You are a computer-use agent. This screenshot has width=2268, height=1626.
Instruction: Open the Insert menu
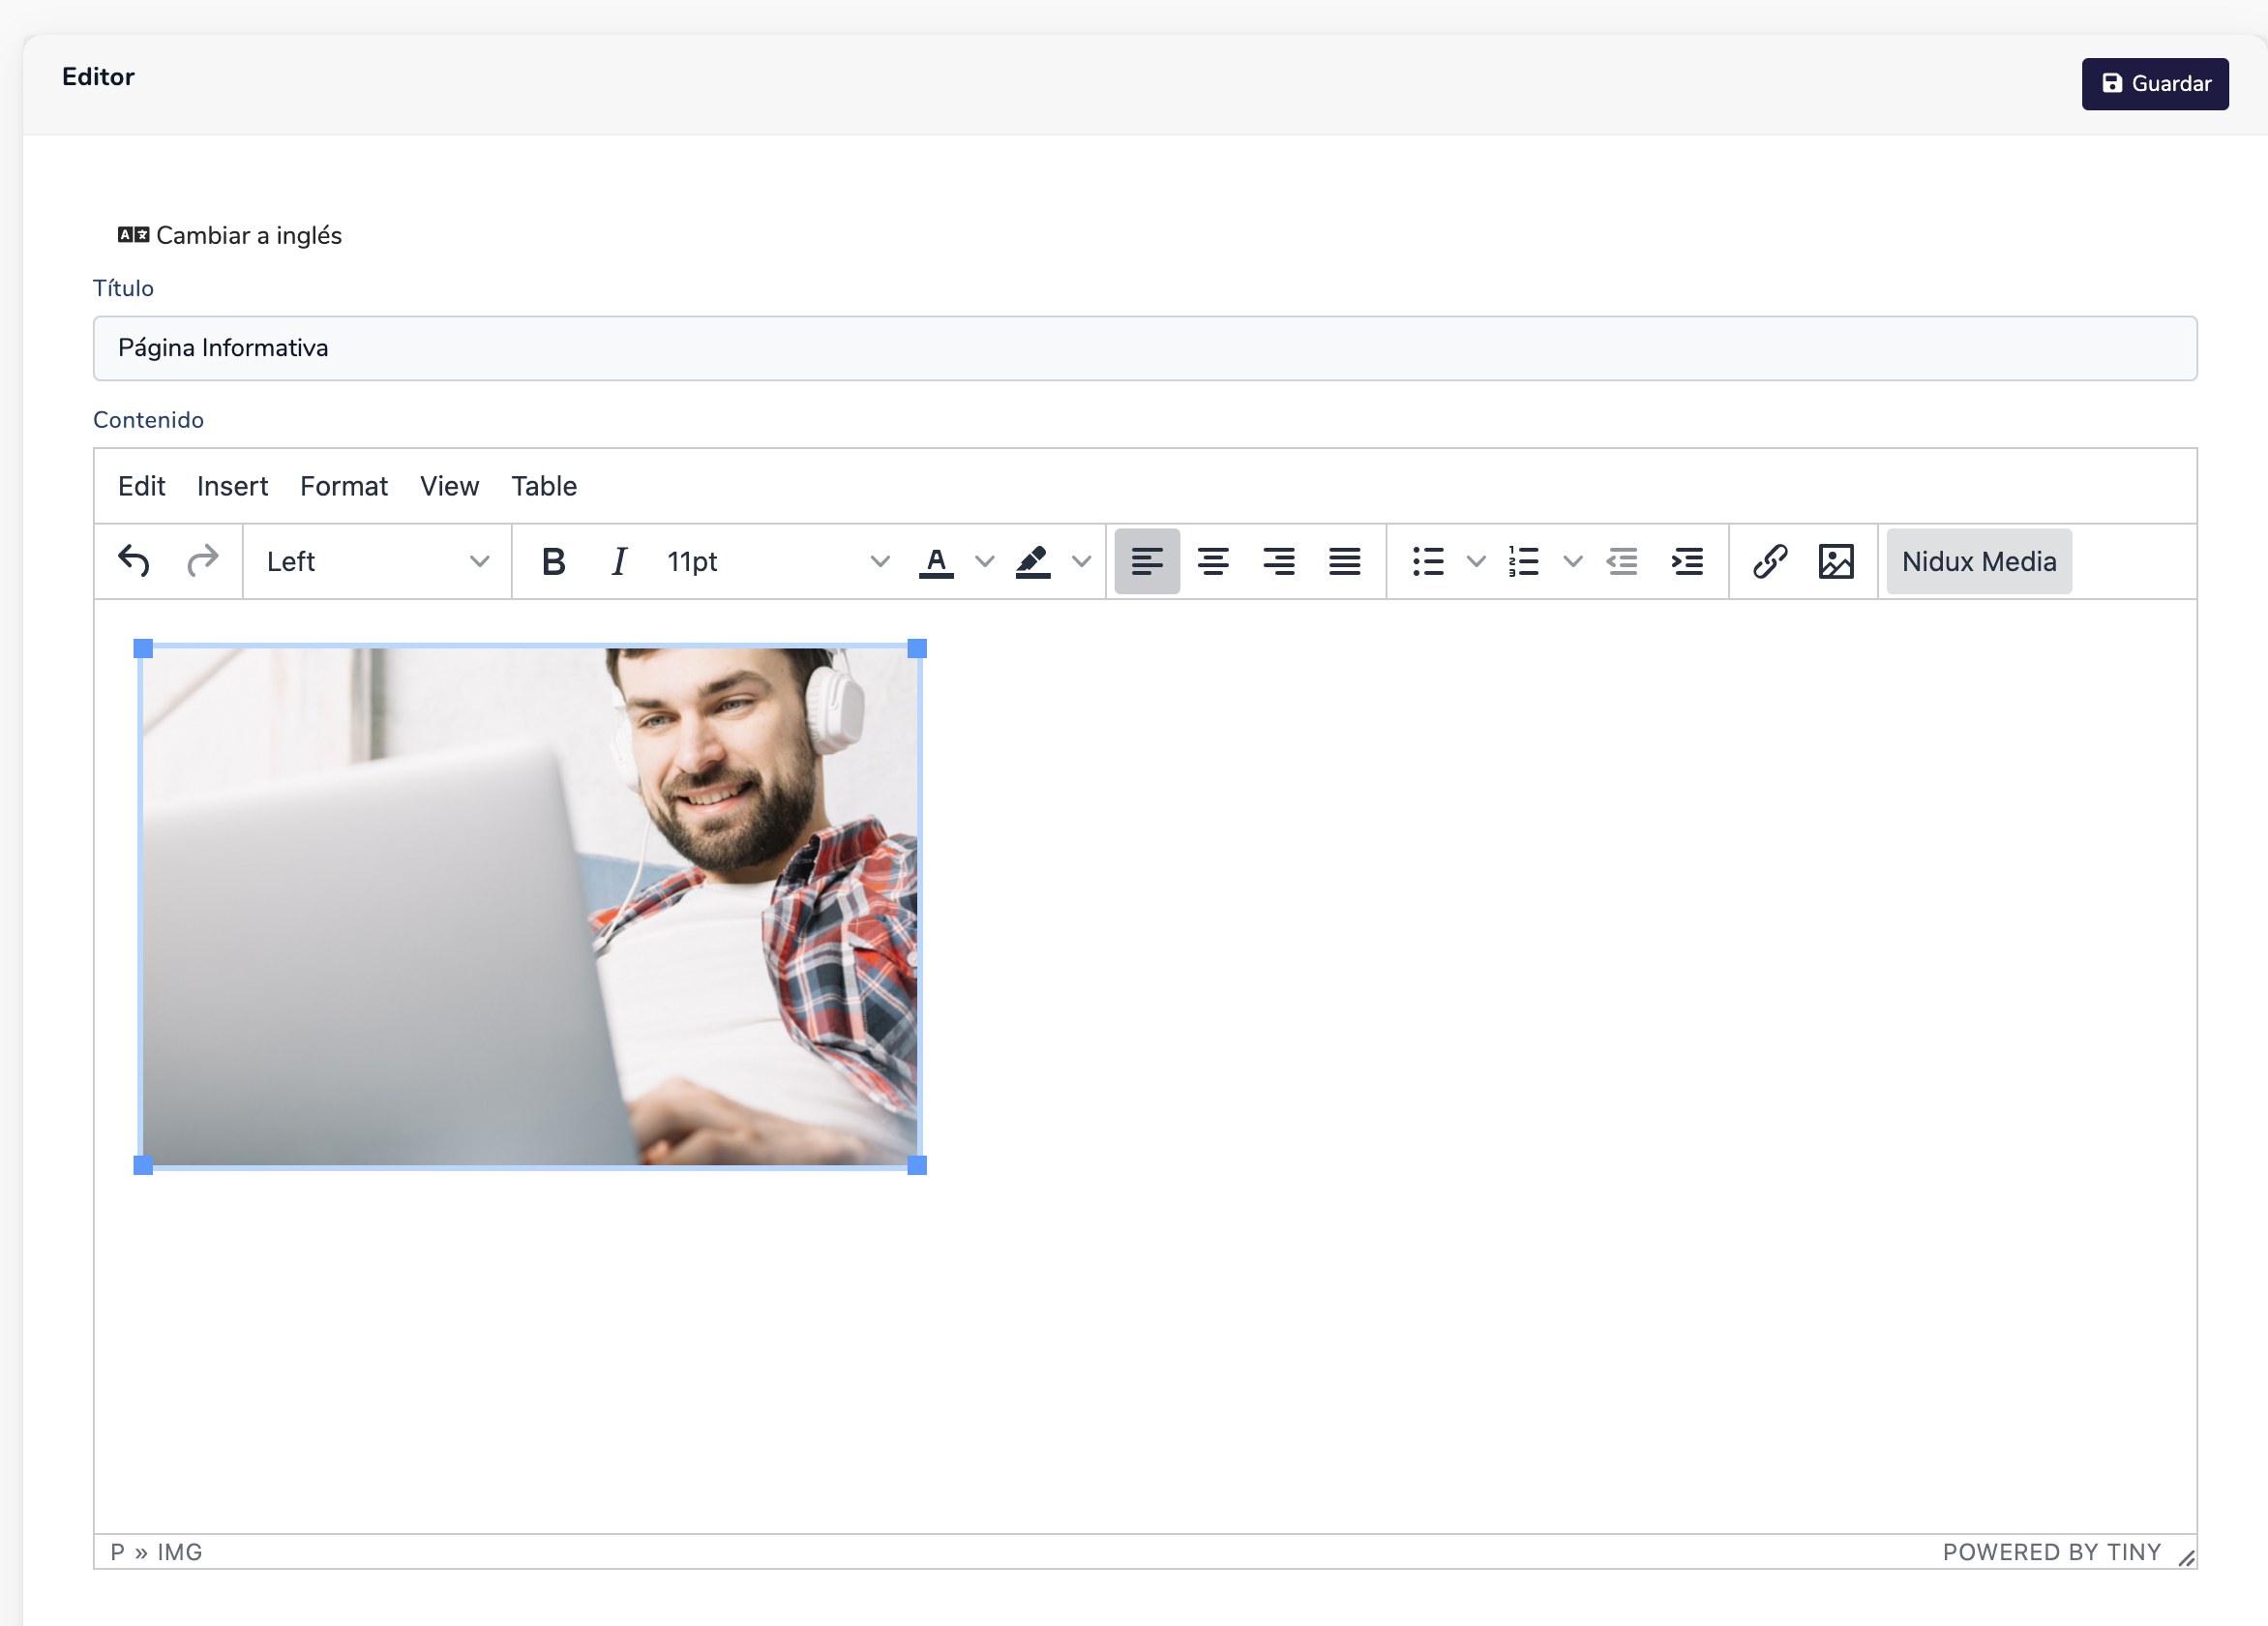[232, 486]
